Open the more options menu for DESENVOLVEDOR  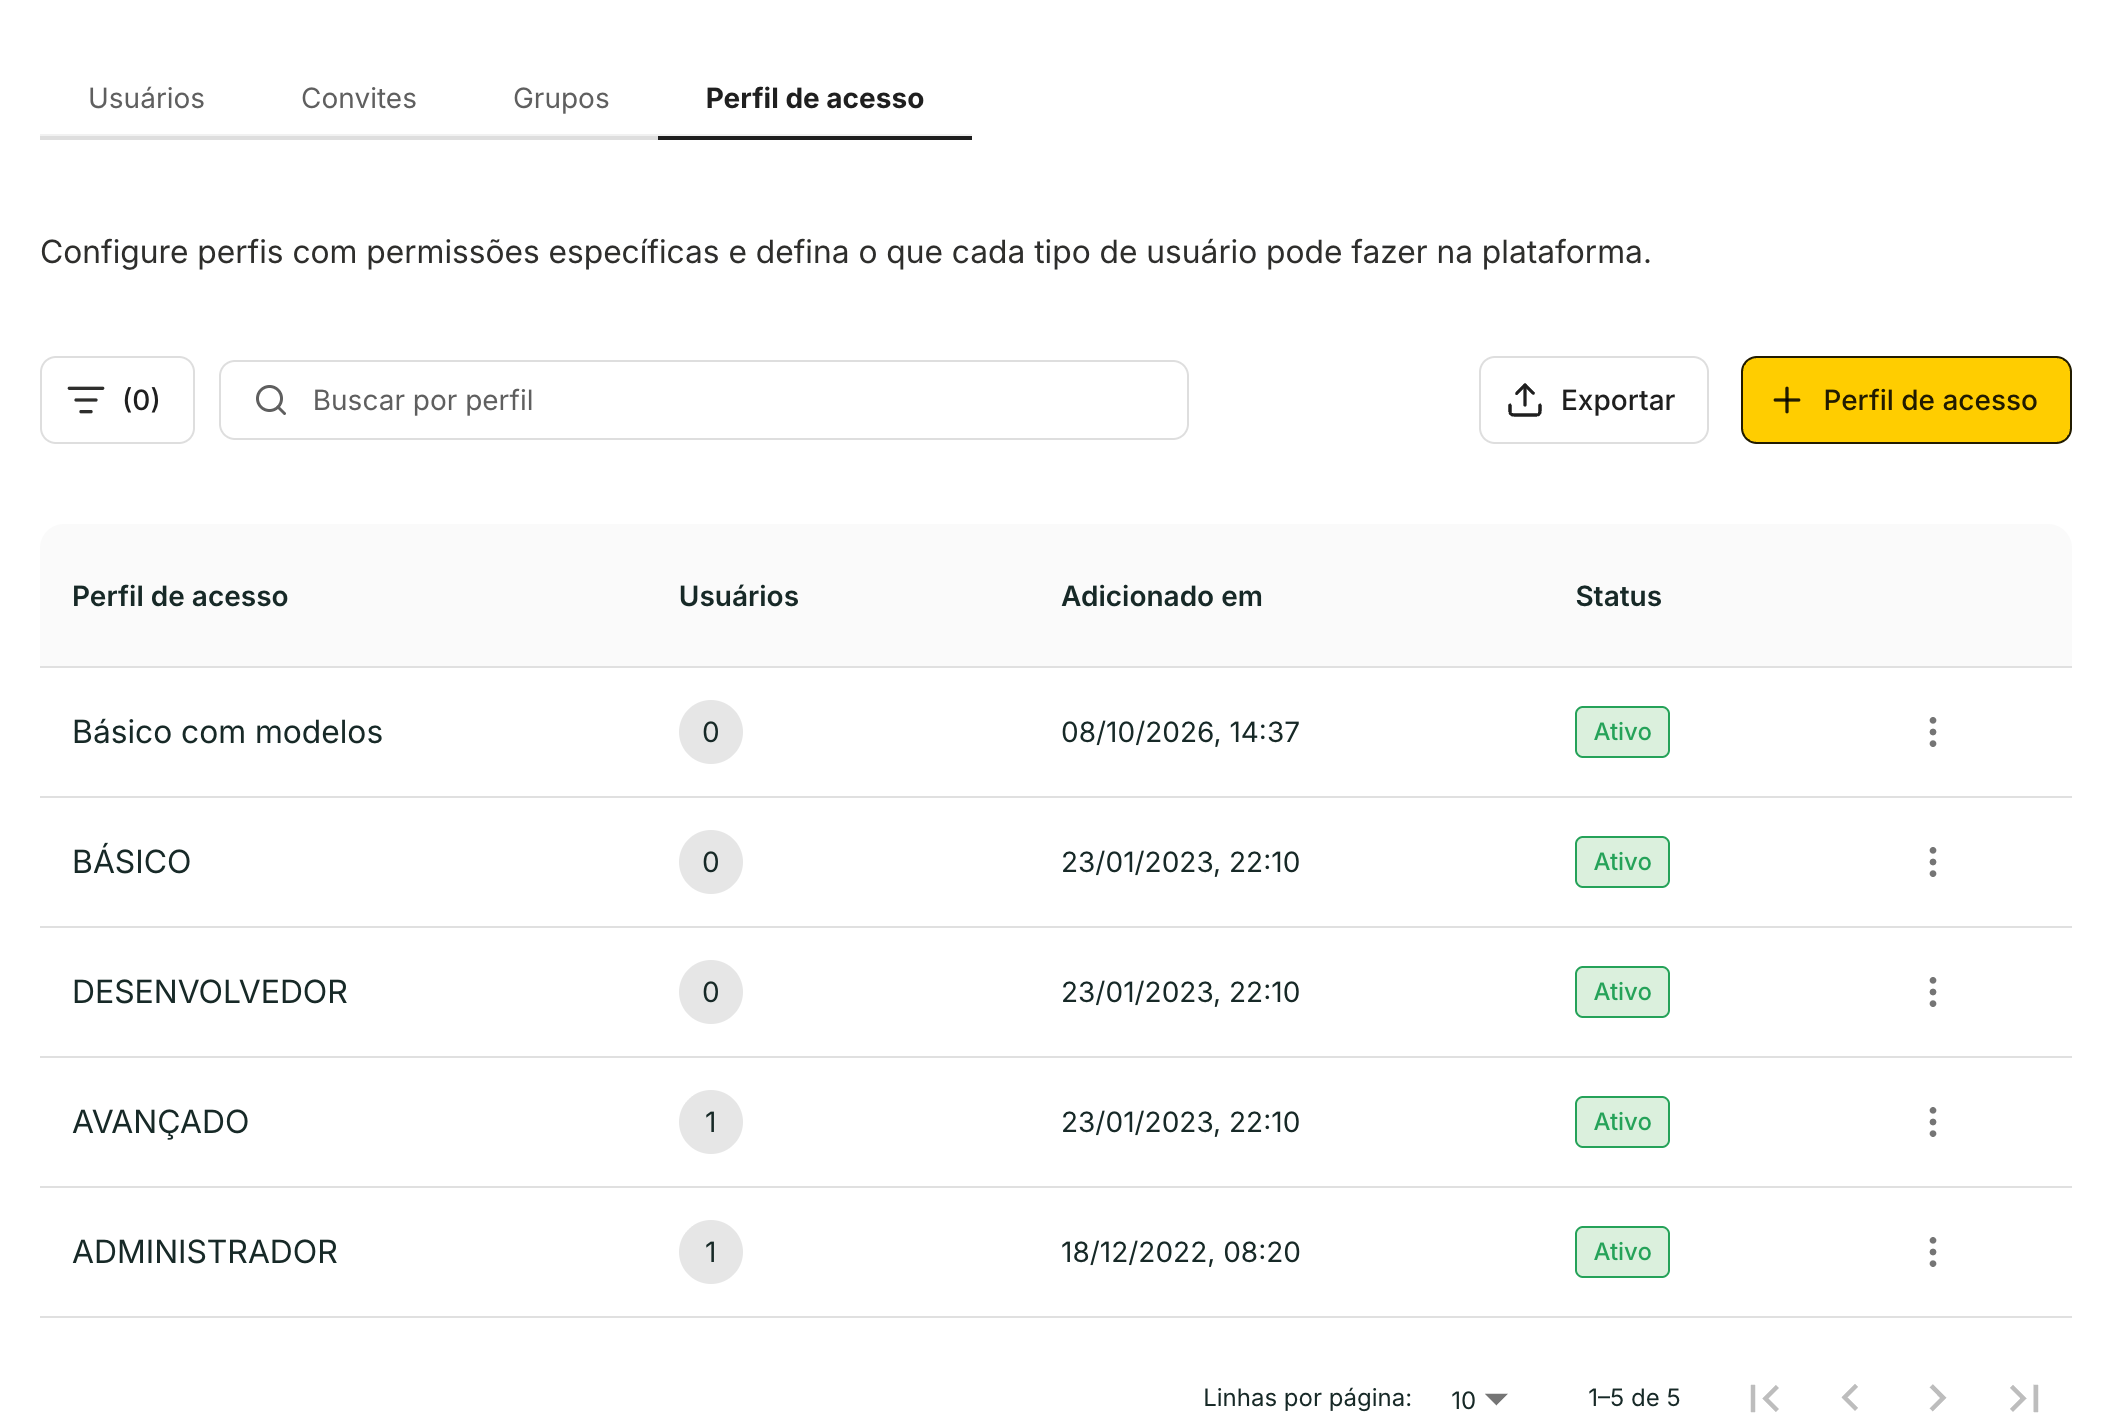click(1932, 992)
